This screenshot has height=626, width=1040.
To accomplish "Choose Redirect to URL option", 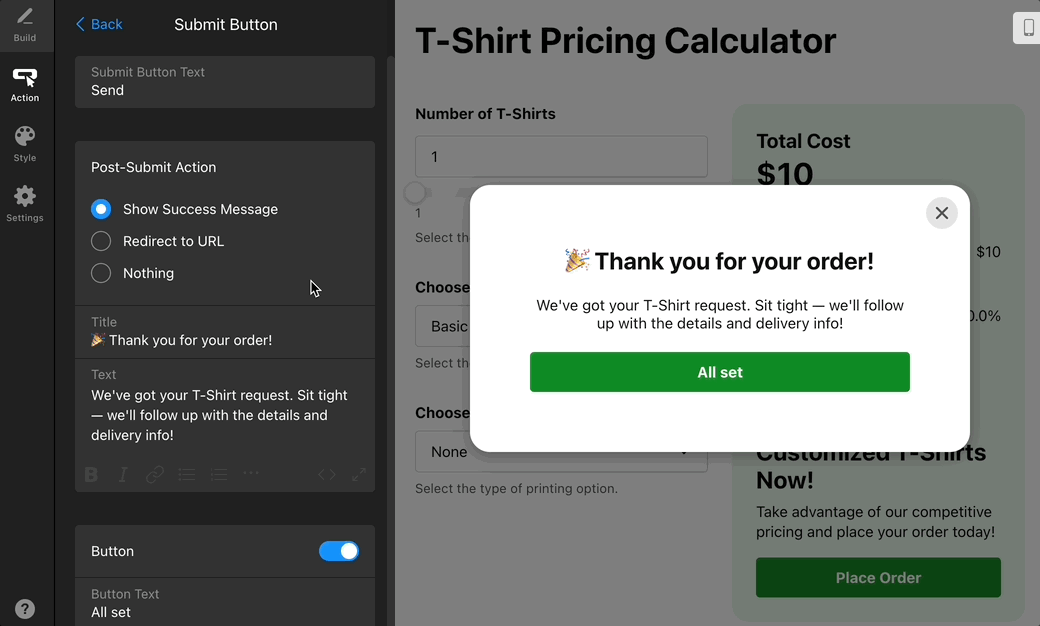I will 101,241.
